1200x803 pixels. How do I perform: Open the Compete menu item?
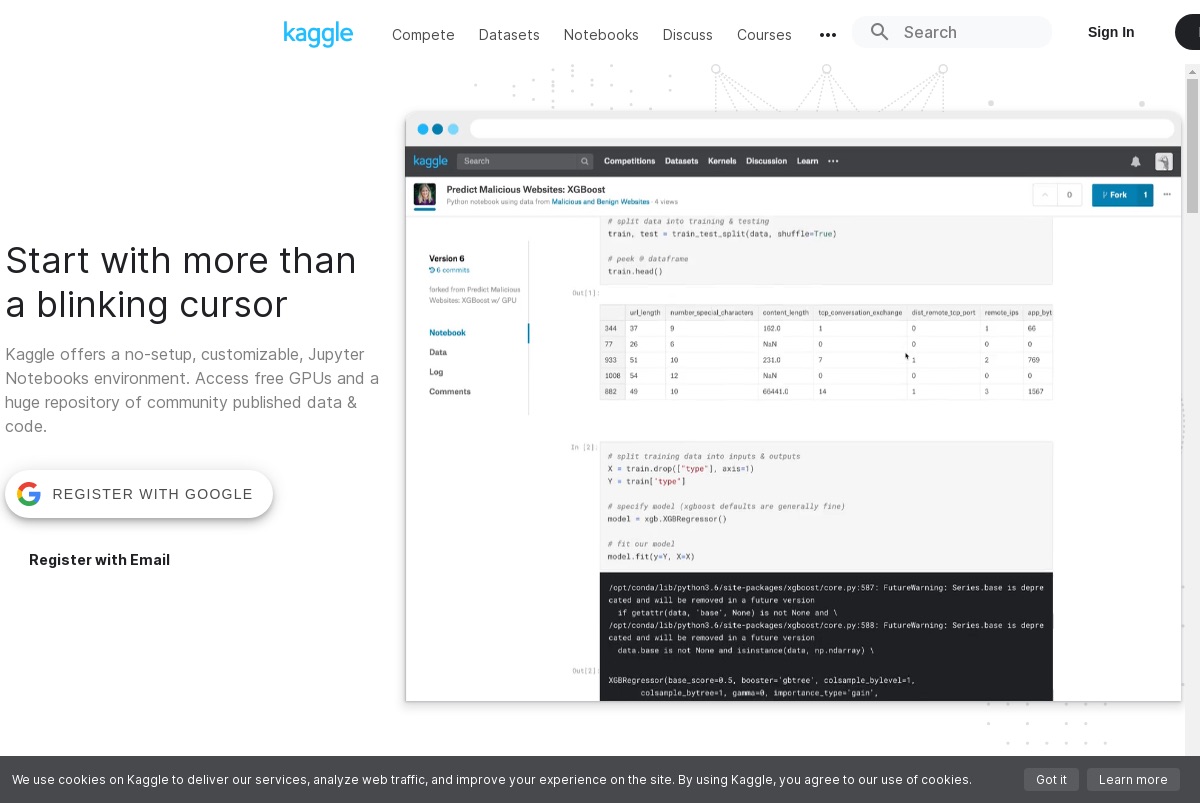click(x=423, y=35)
